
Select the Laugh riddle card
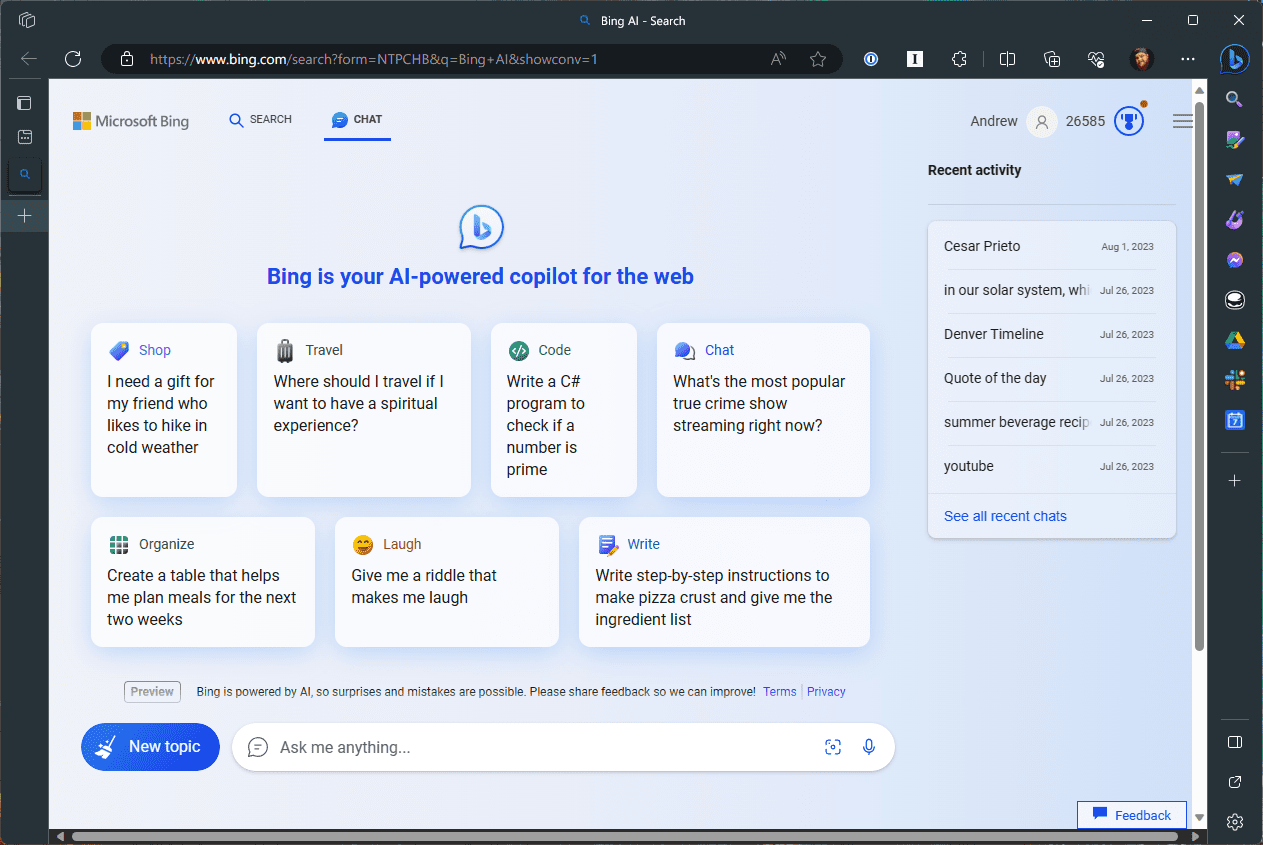click(x=447, y=582)
